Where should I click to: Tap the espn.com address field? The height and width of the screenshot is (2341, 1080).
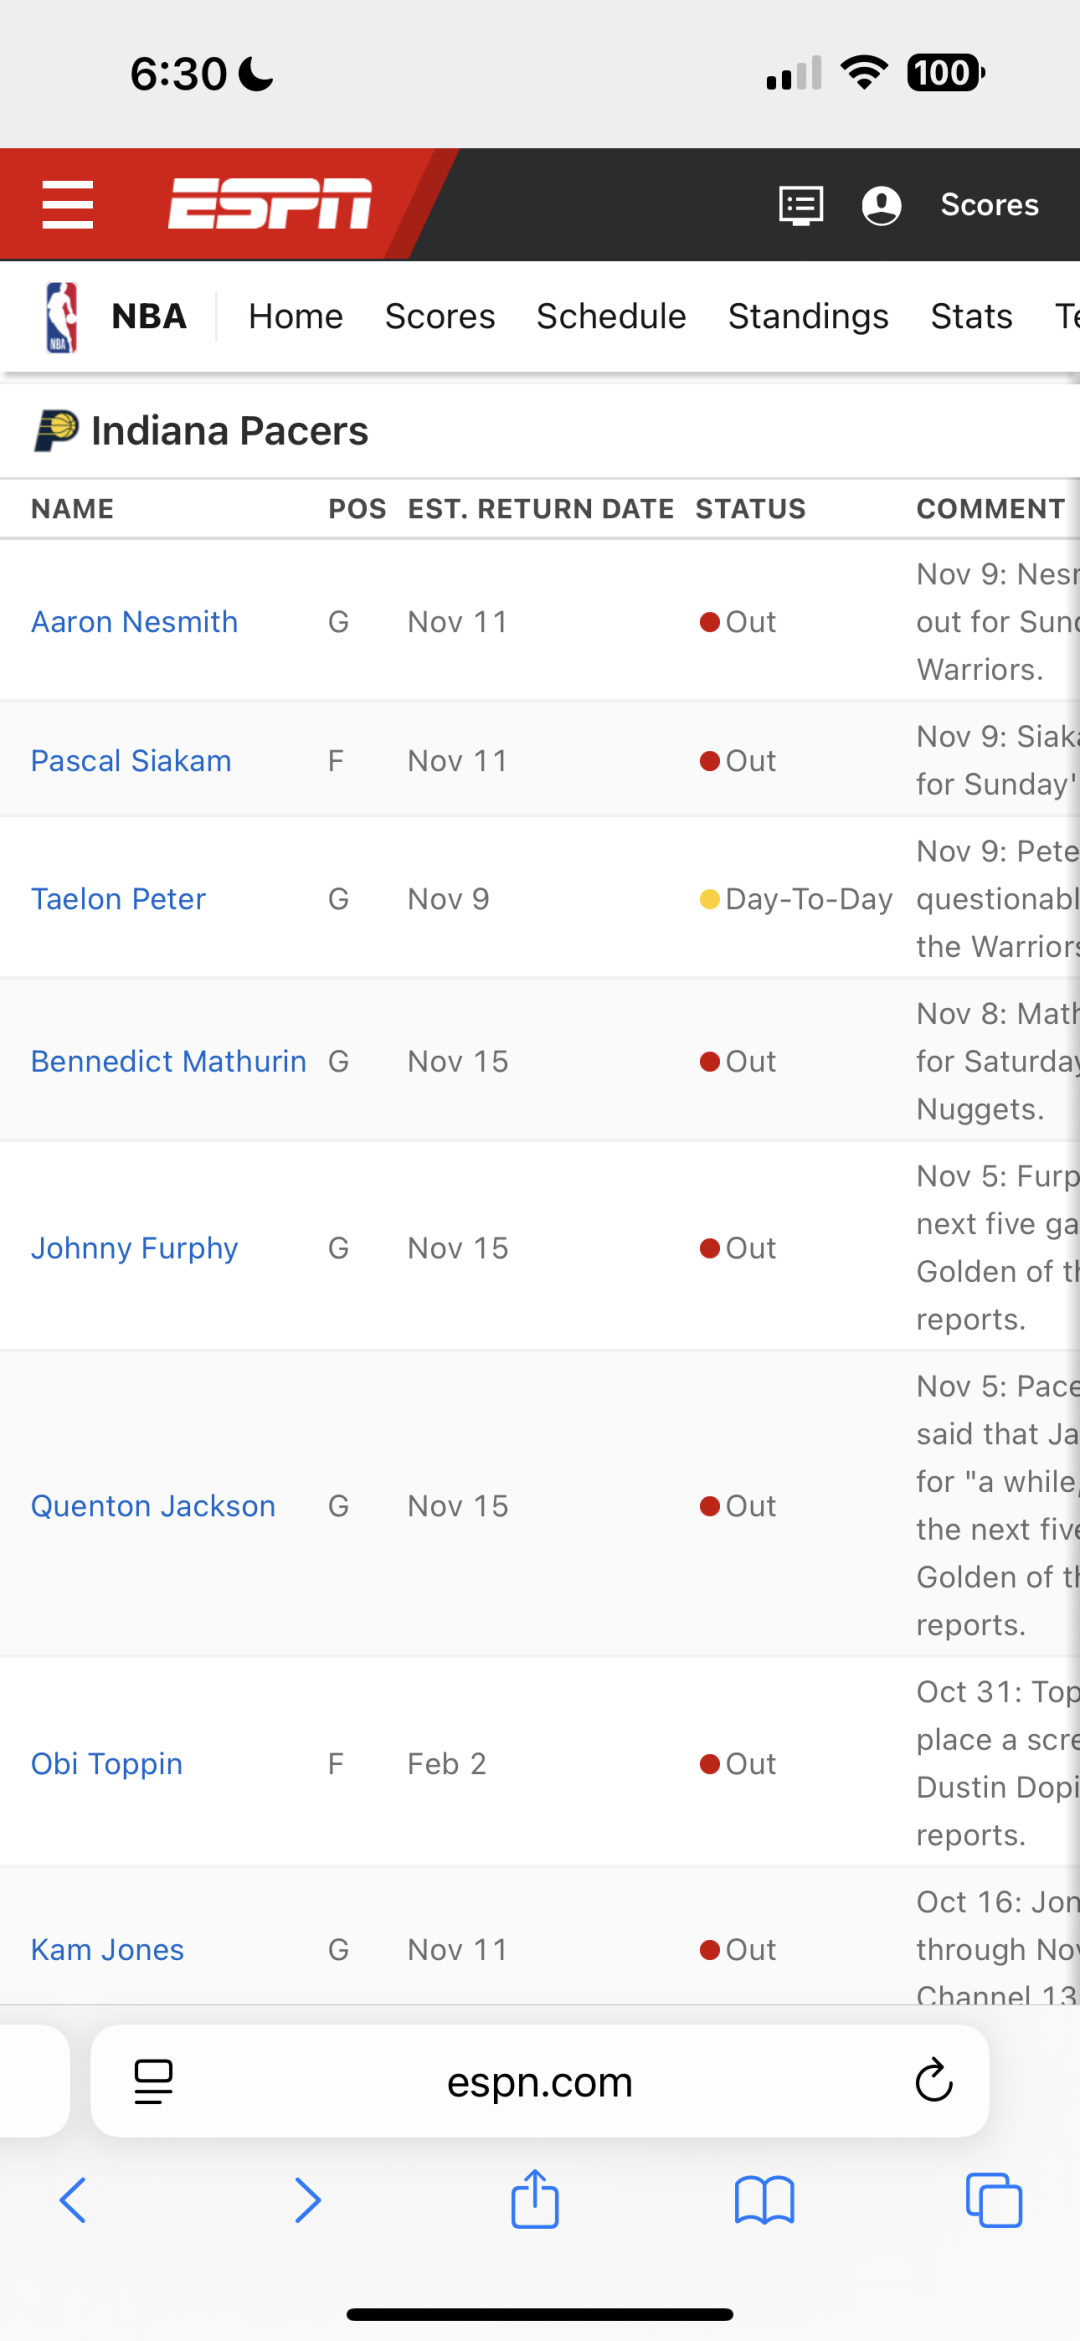click(540, 2081)
